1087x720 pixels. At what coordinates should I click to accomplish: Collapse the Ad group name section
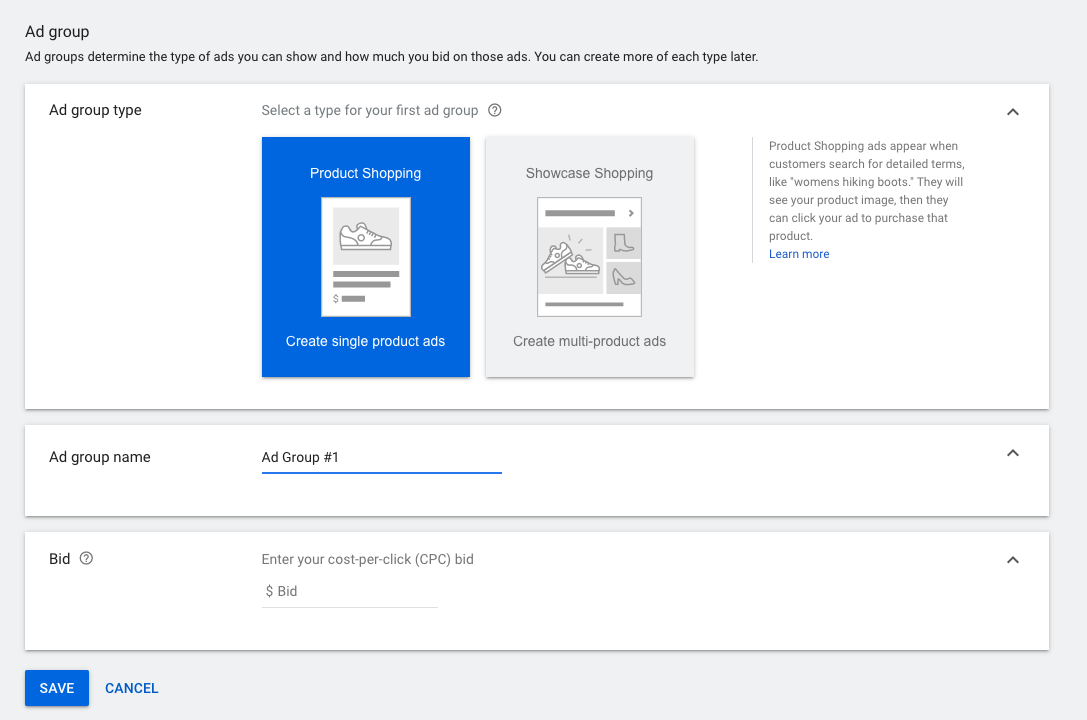pyautogui.click(x=1013, y=453)
